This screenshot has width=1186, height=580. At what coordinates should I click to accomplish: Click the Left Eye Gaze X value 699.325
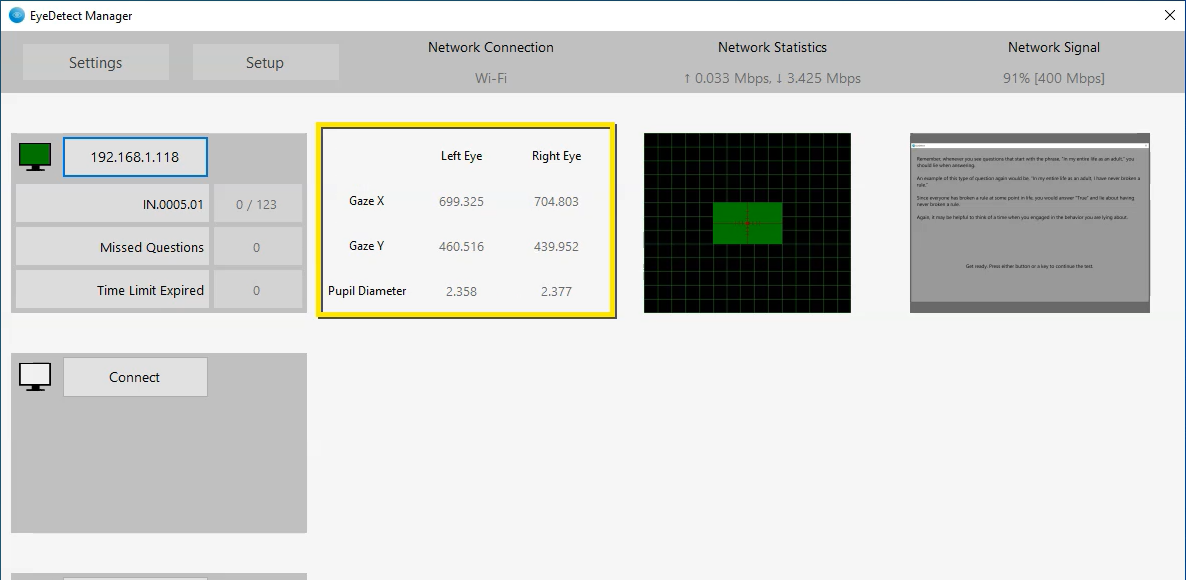point(461,202)
